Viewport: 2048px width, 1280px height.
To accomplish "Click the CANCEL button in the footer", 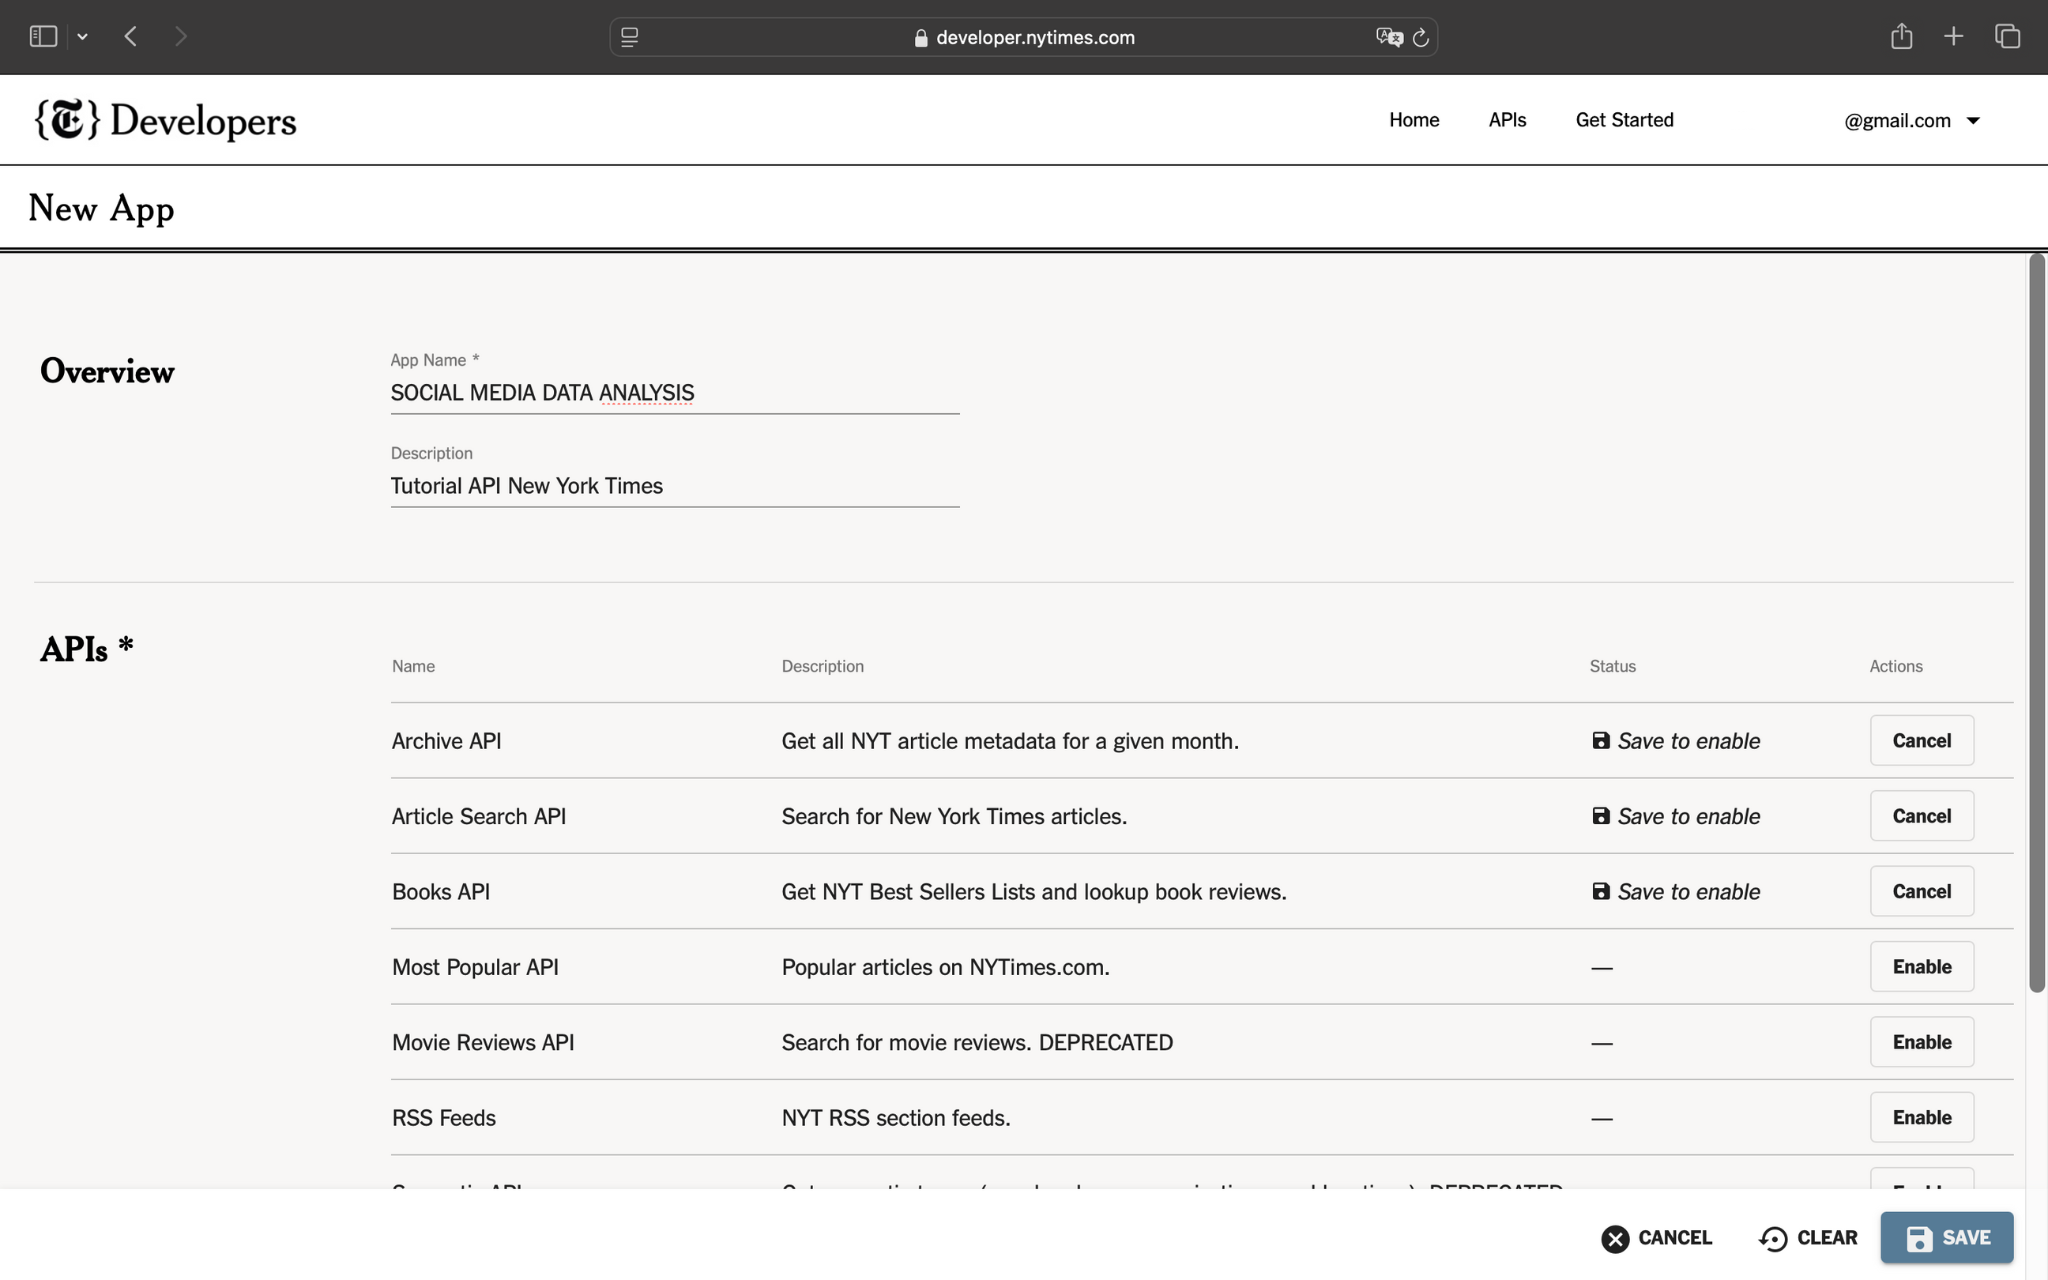I will [1657, 1238].
